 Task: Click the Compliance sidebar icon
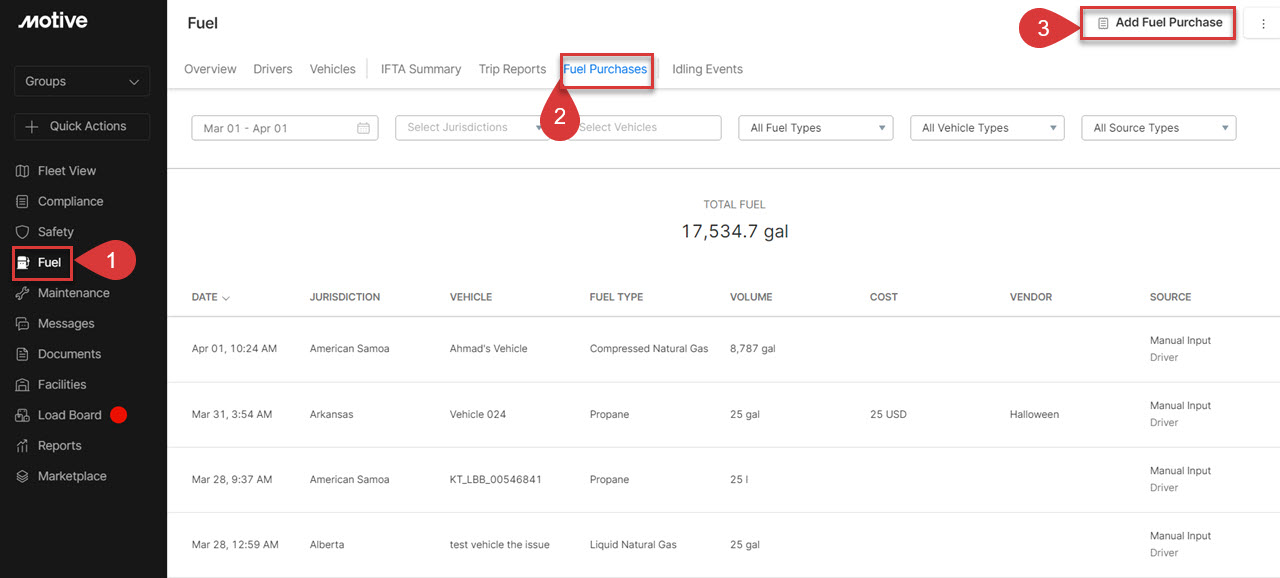(23, 202)
